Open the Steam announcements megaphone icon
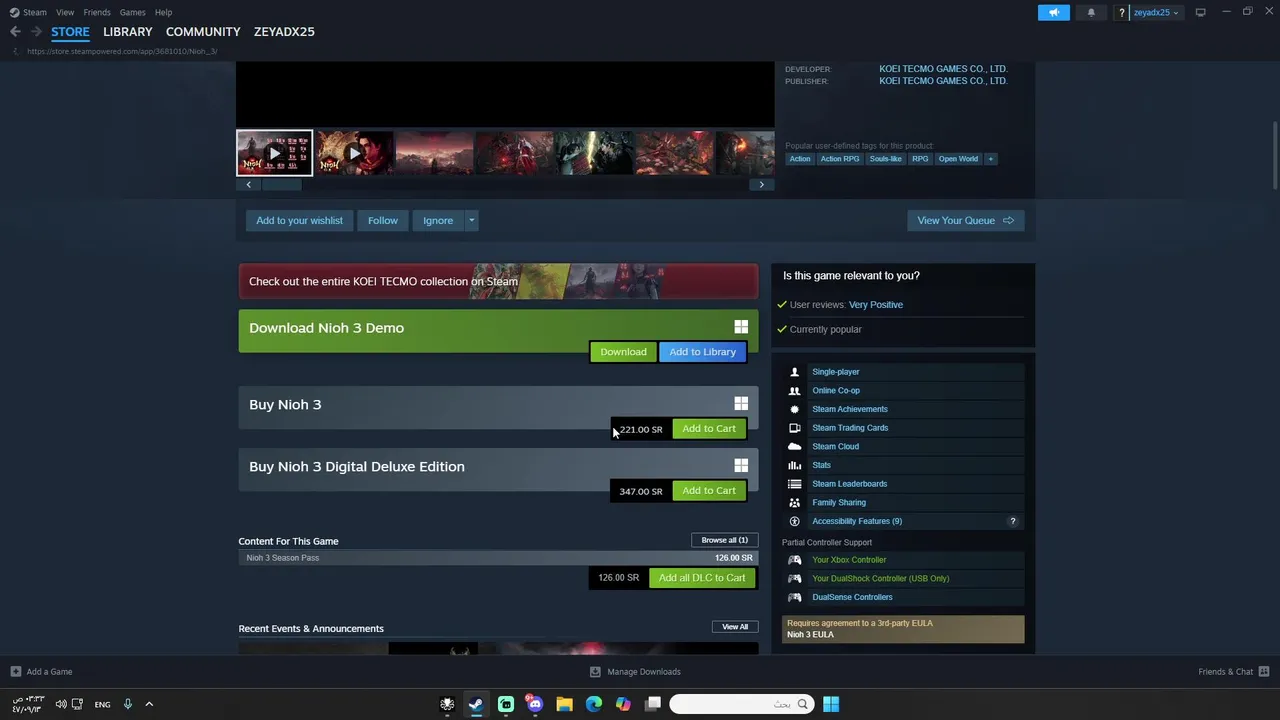 1053,12
